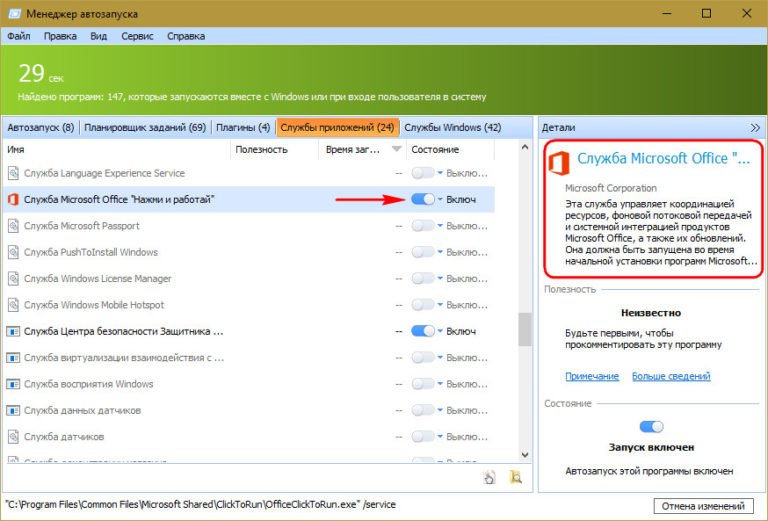Sort by the Полезность column header
Viewport: 768px width, 521px height.
tap(261, 149)
